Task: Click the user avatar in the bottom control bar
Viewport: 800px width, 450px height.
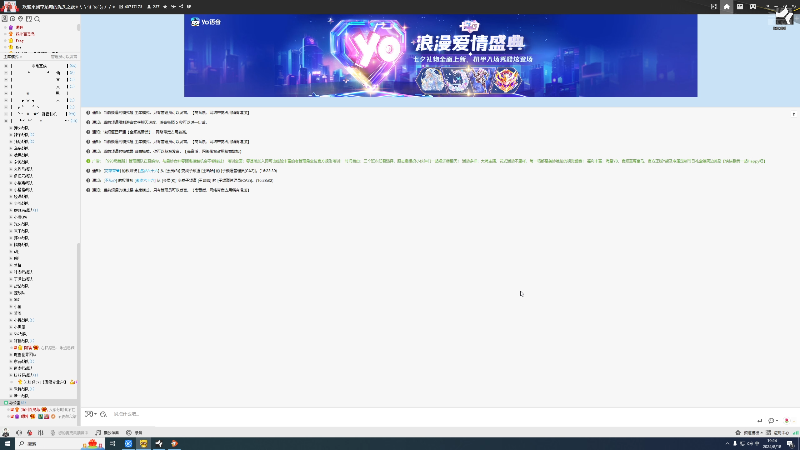Action: point(6,433)
